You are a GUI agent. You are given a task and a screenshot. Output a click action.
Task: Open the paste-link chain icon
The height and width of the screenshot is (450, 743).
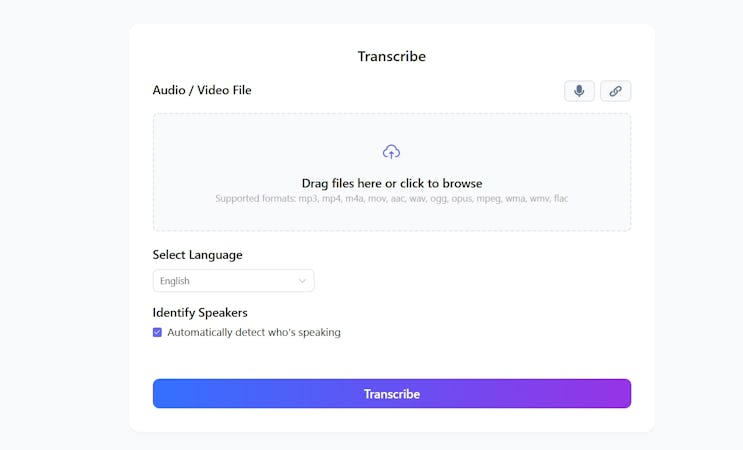[615, 91]
